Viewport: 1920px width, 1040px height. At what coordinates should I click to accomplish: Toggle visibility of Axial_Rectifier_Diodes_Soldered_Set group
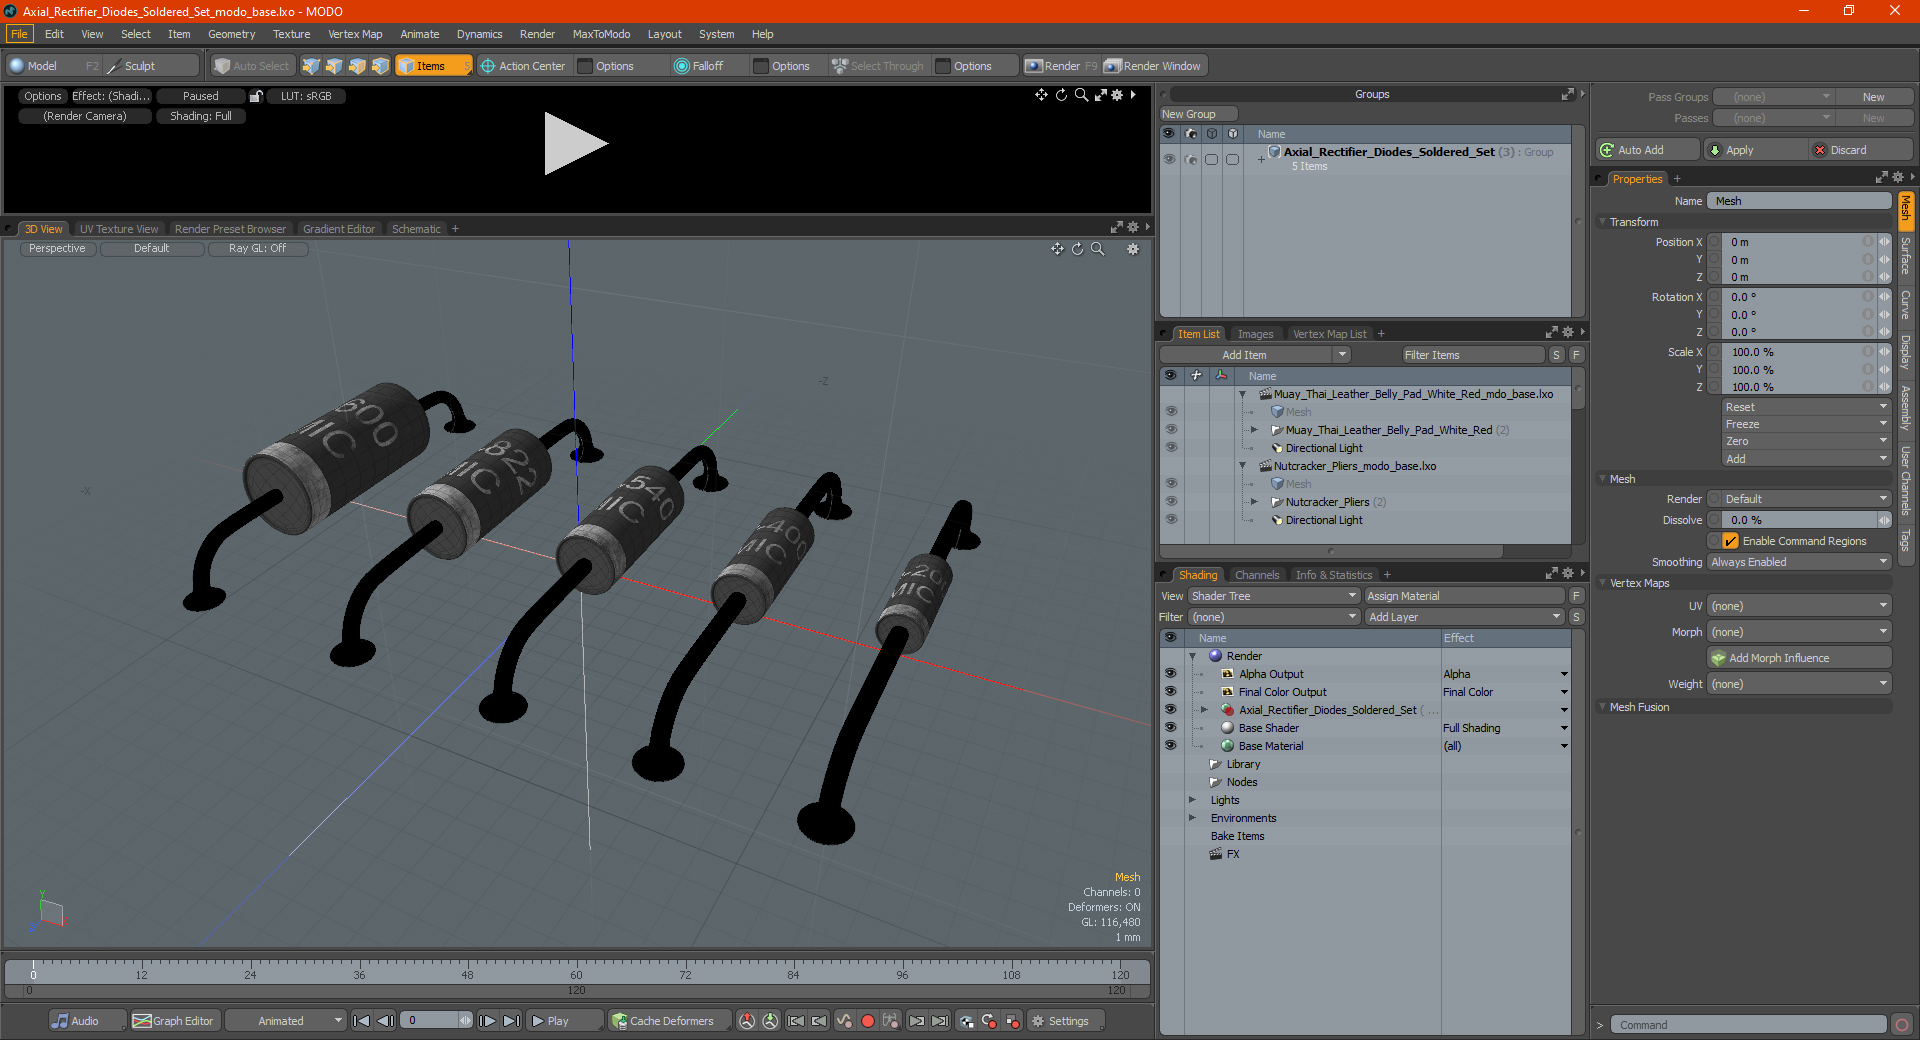pos(1168,159)
